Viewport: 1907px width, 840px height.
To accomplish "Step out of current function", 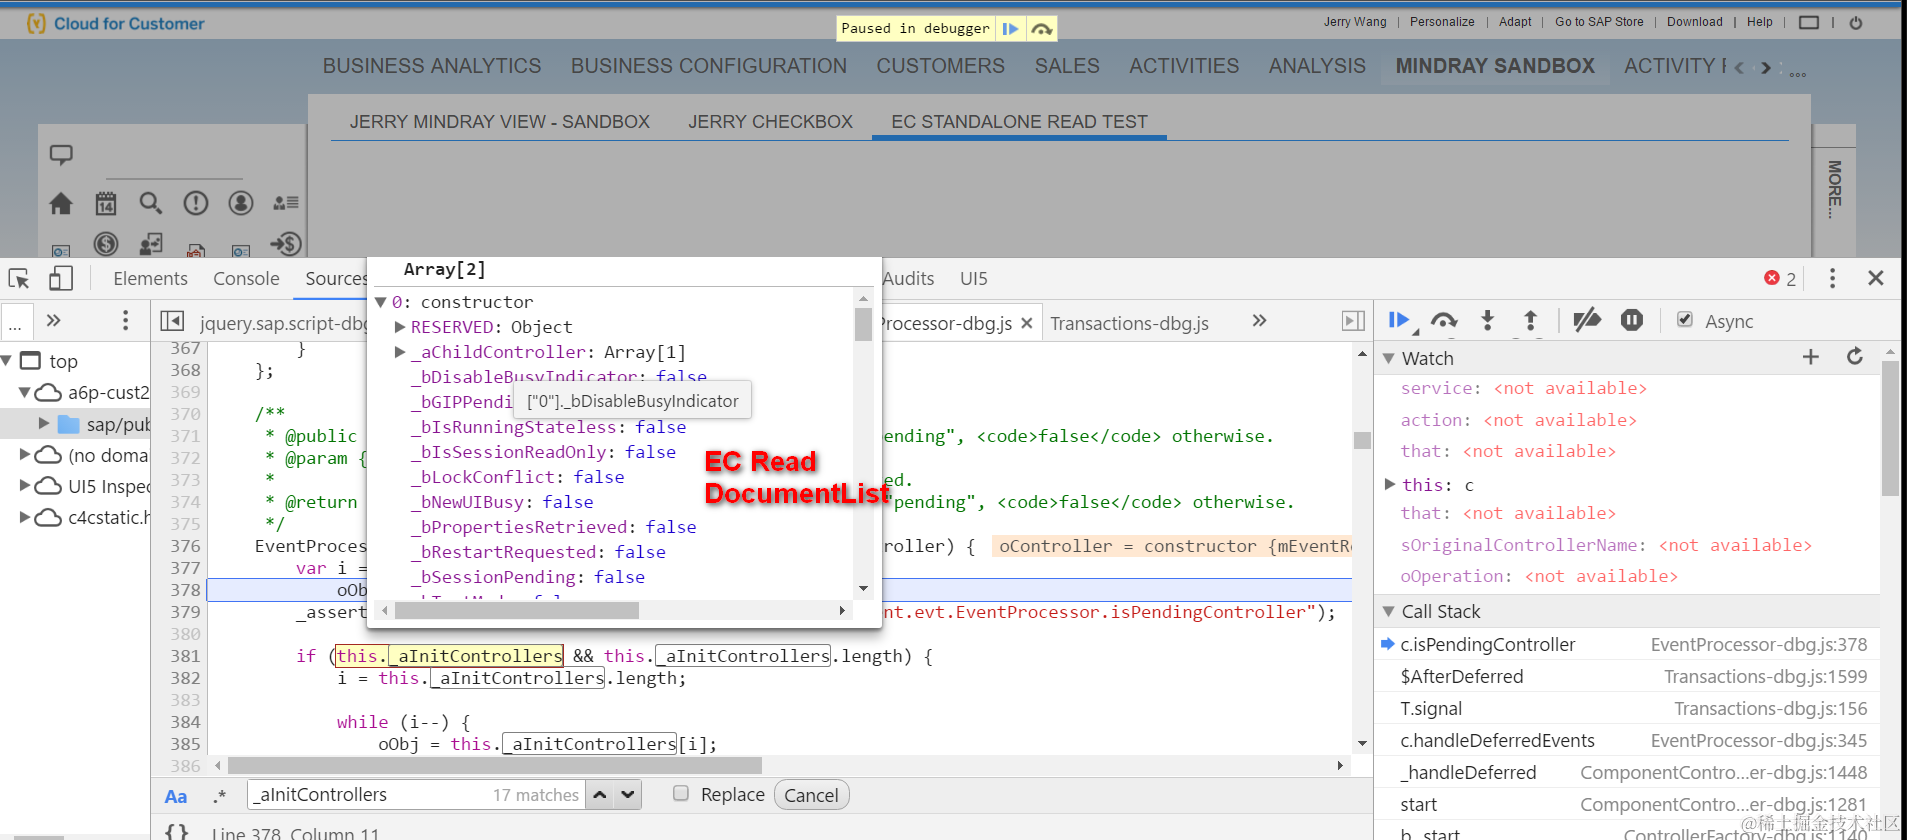I will click(1530, 321).
